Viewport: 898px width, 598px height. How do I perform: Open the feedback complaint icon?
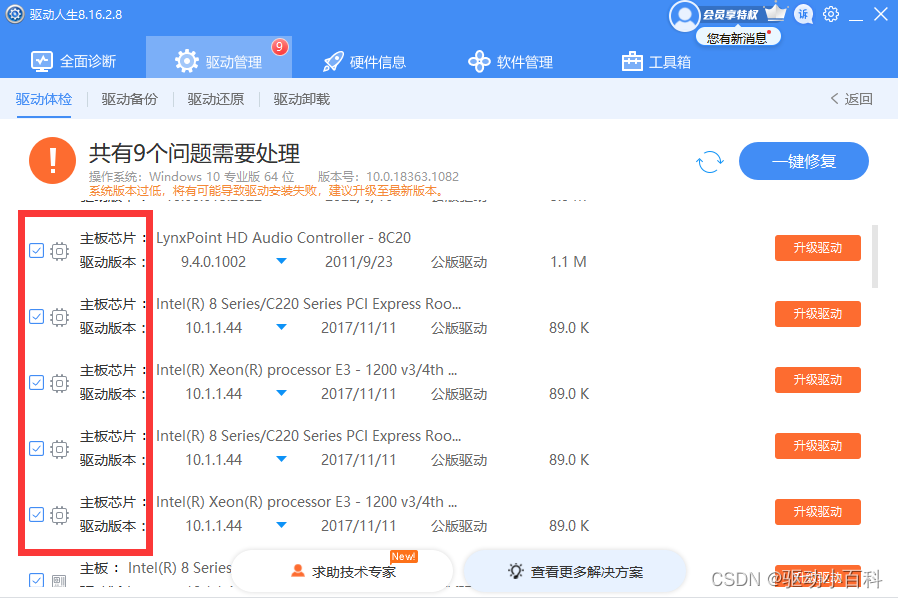804,14
